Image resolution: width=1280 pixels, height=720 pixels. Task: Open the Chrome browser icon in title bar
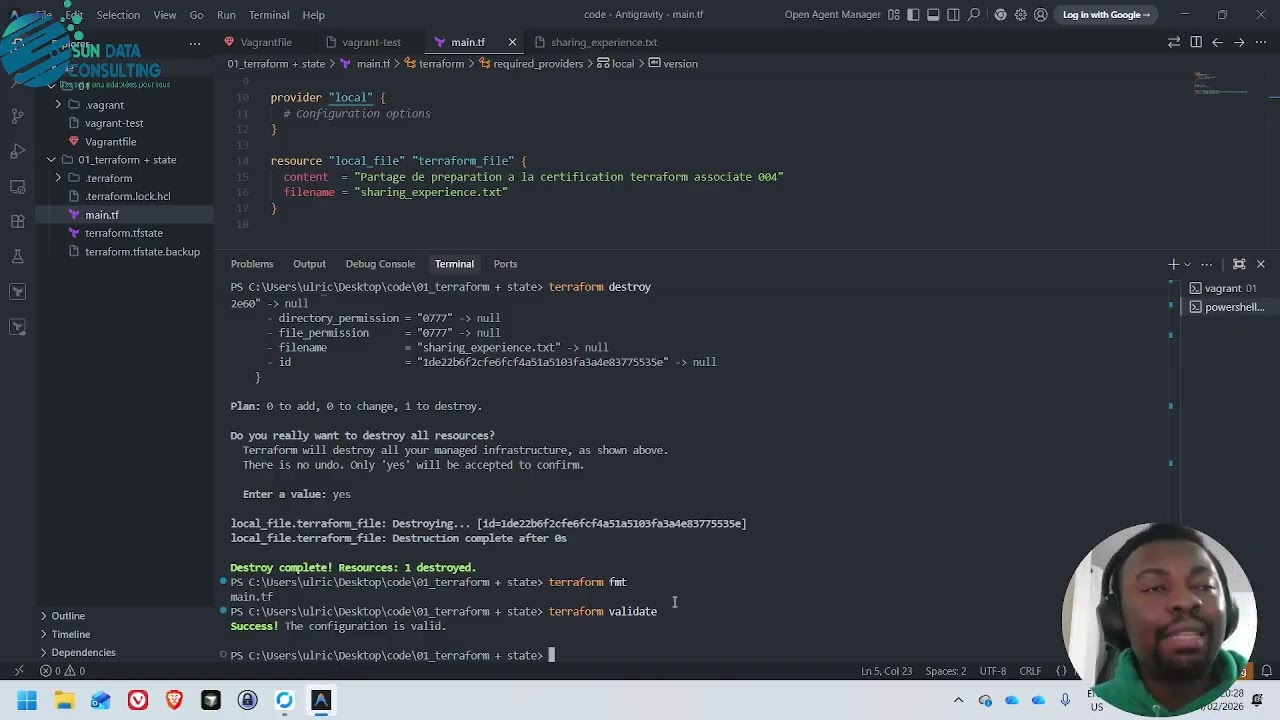point(1000,15)
